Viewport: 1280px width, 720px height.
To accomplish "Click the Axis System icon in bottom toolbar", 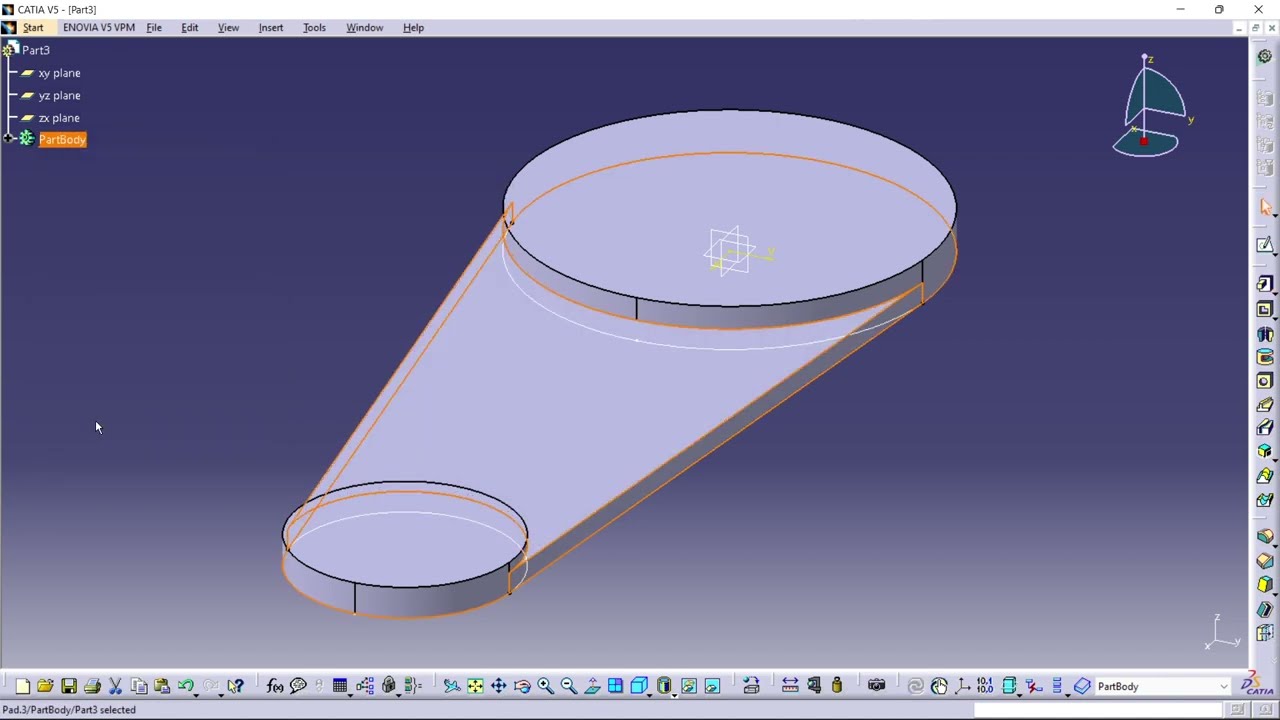I will [962, 686].
